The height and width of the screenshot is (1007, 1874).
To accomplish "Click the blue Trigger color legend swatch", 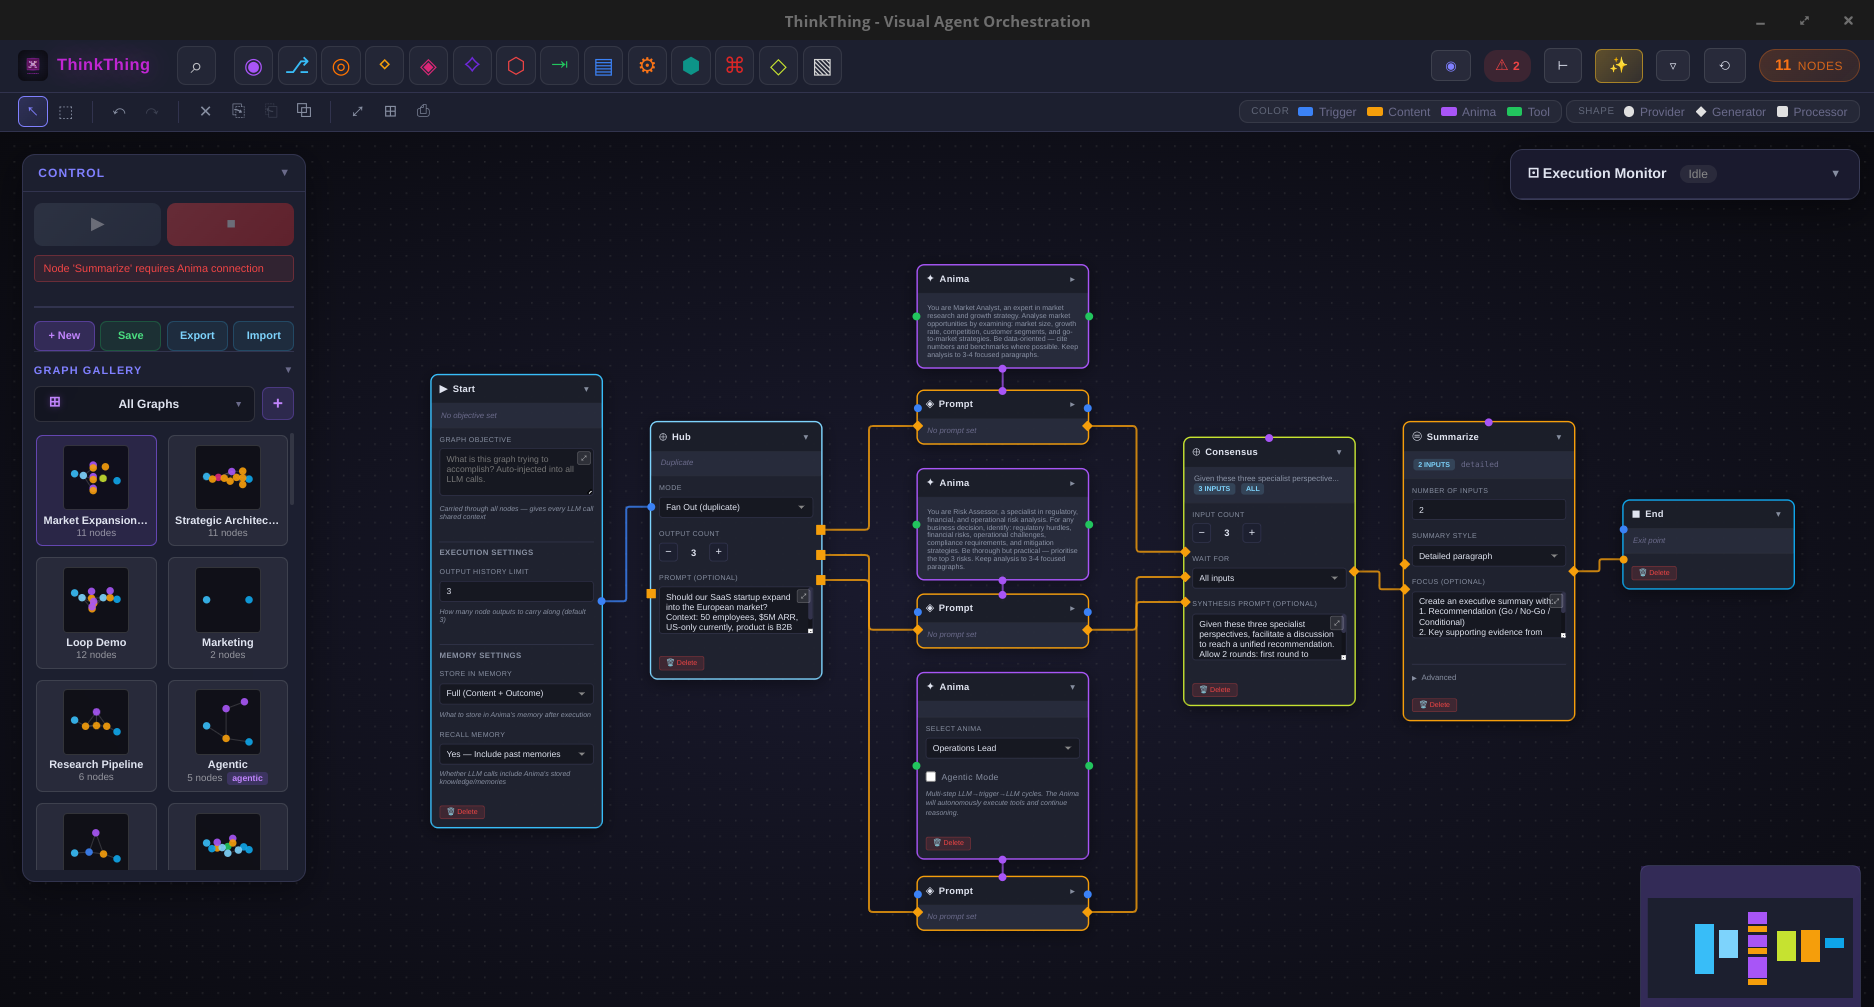I will point(1305,112).
